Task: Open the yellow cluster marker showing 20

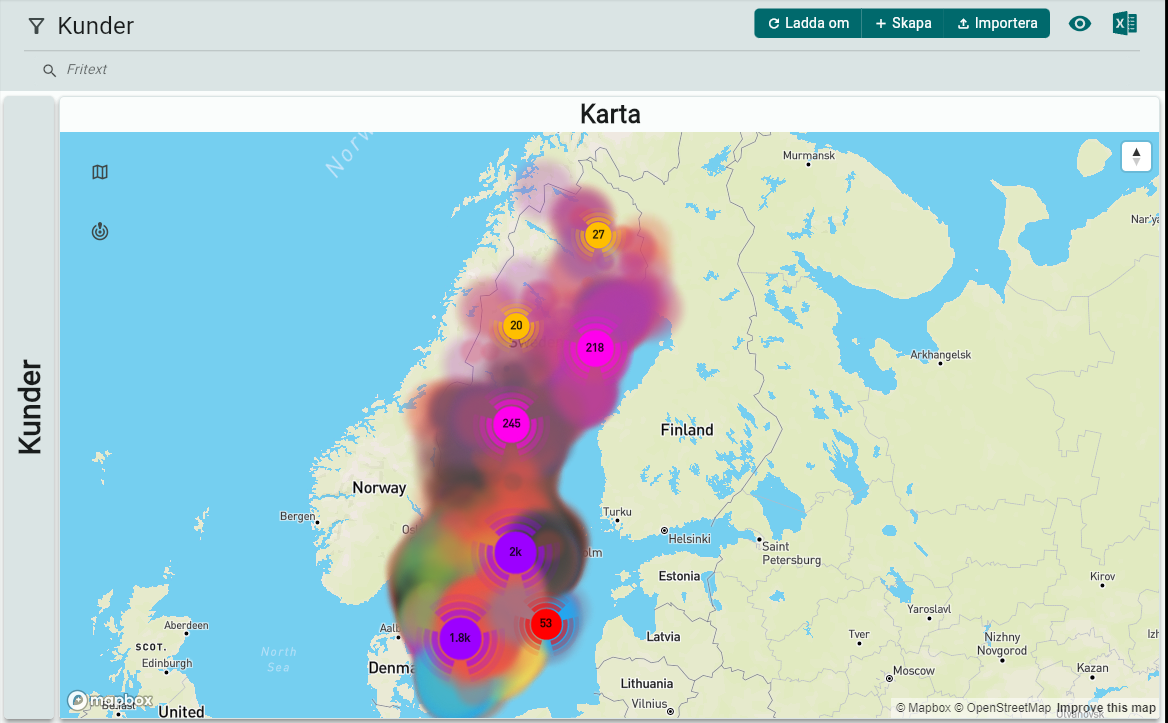Action: pyautogui.click(x=516, y=325)
